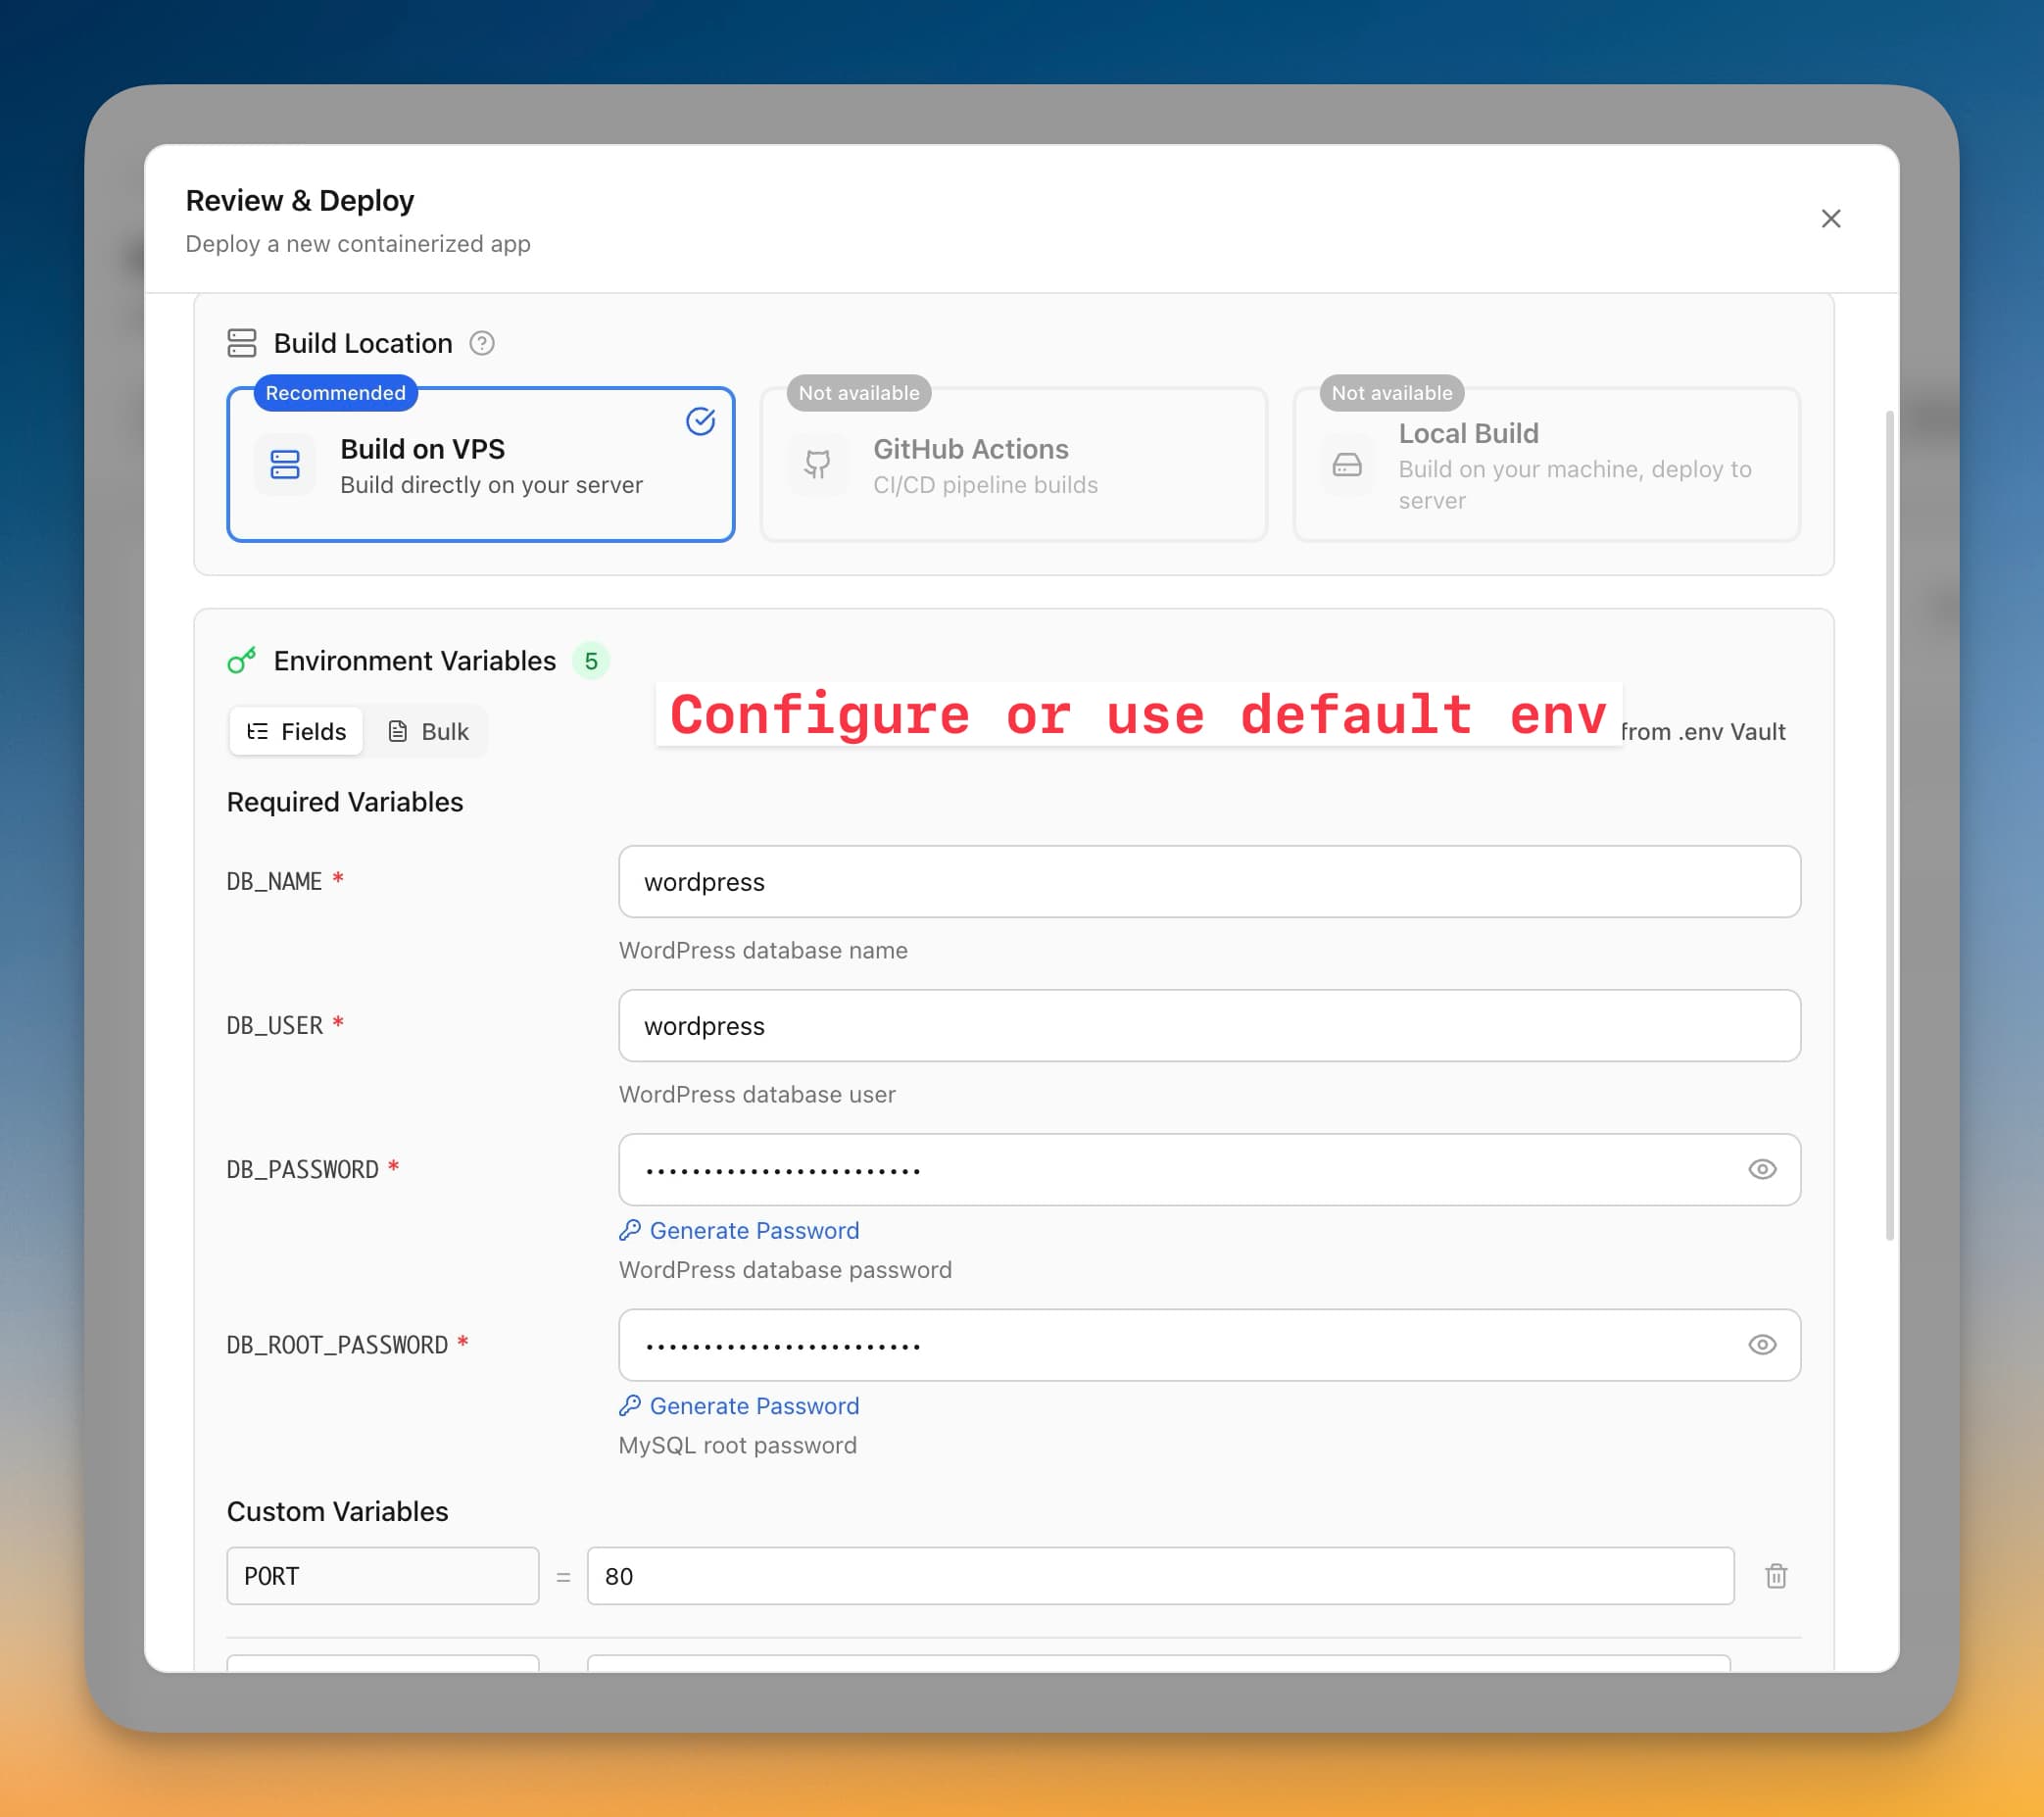
Task: Click the Environment Variables key icon
Action: click(x=242, y=660)
